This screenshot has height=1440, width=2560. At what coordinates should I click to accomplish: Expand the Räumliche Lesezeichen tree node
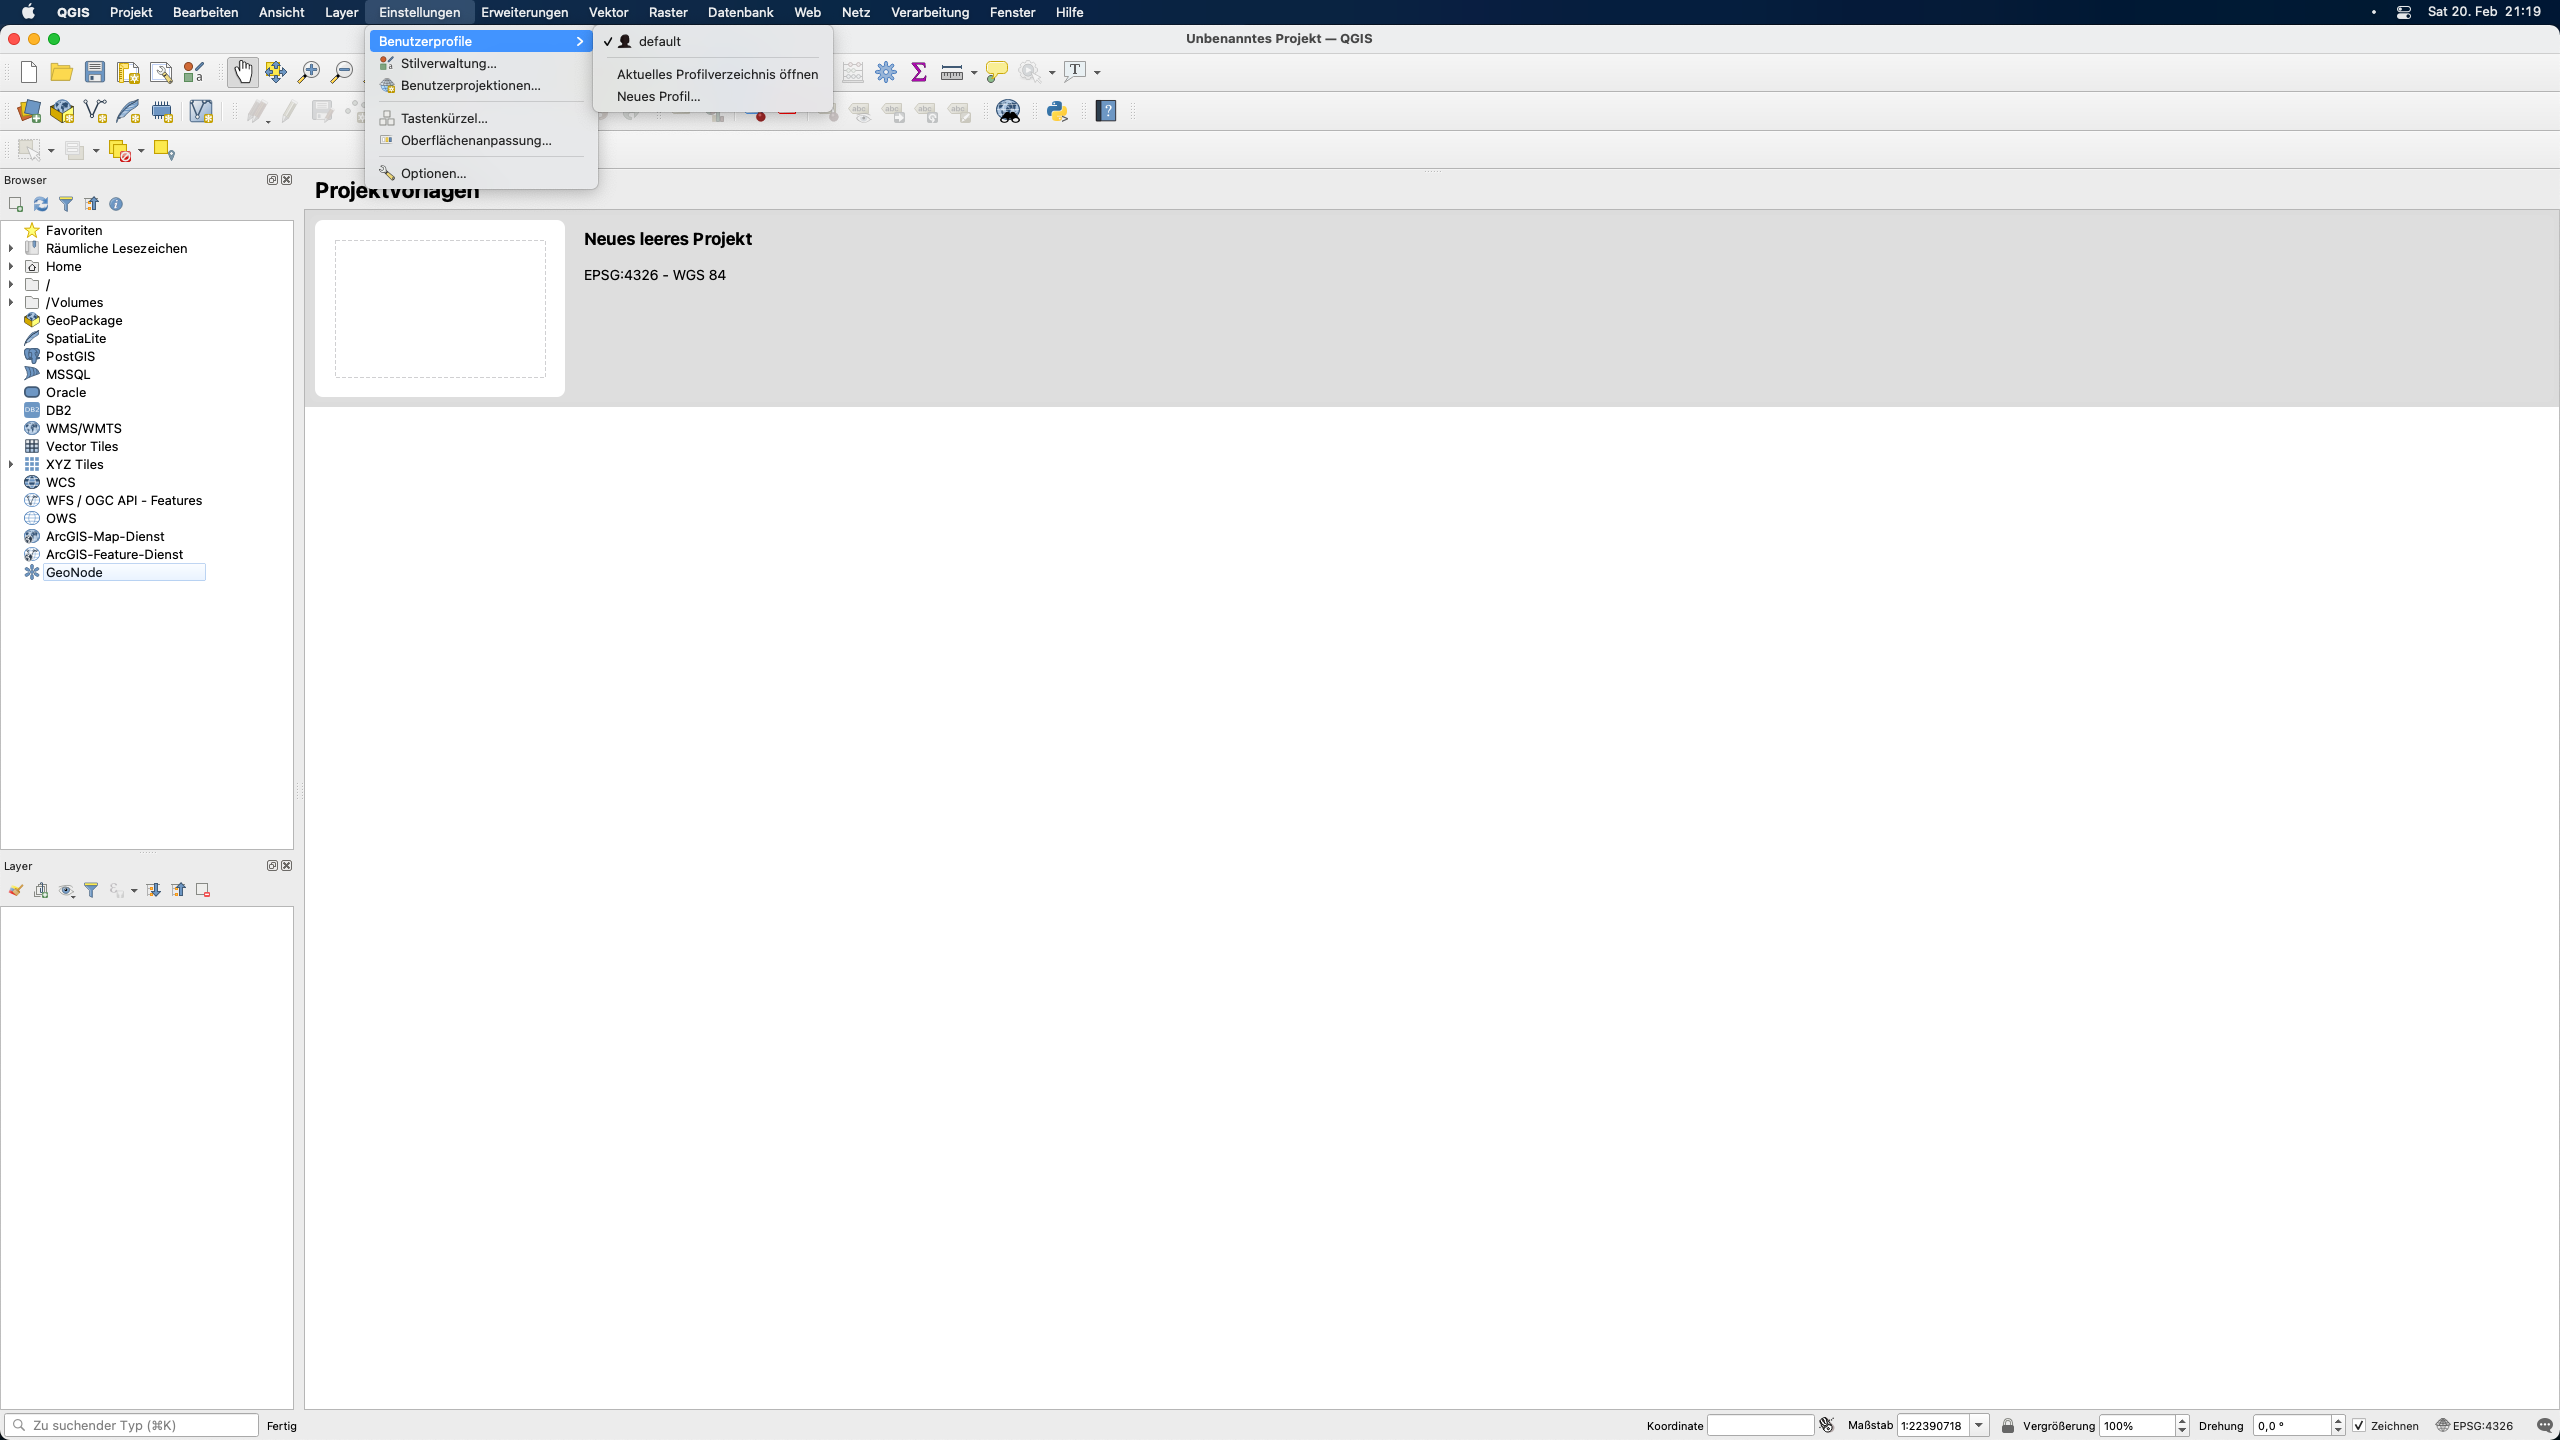(11, 248)
